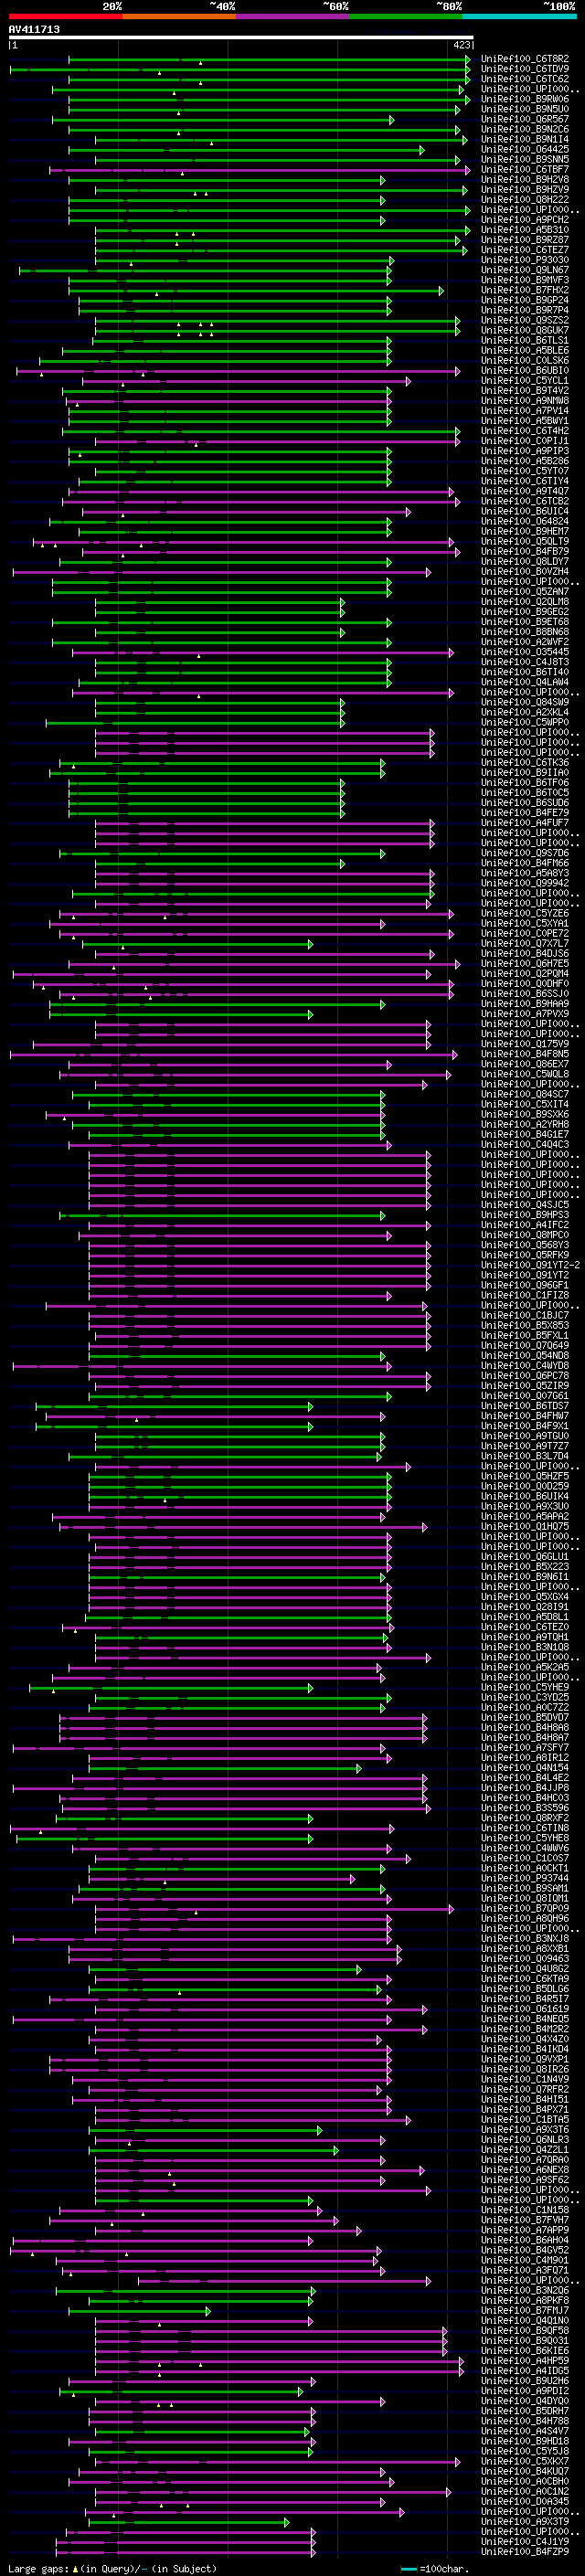This screenshot has width=585, height=2576.
Task: Select hit UniRef100_C1N158
Action: tap(525, 2210)
